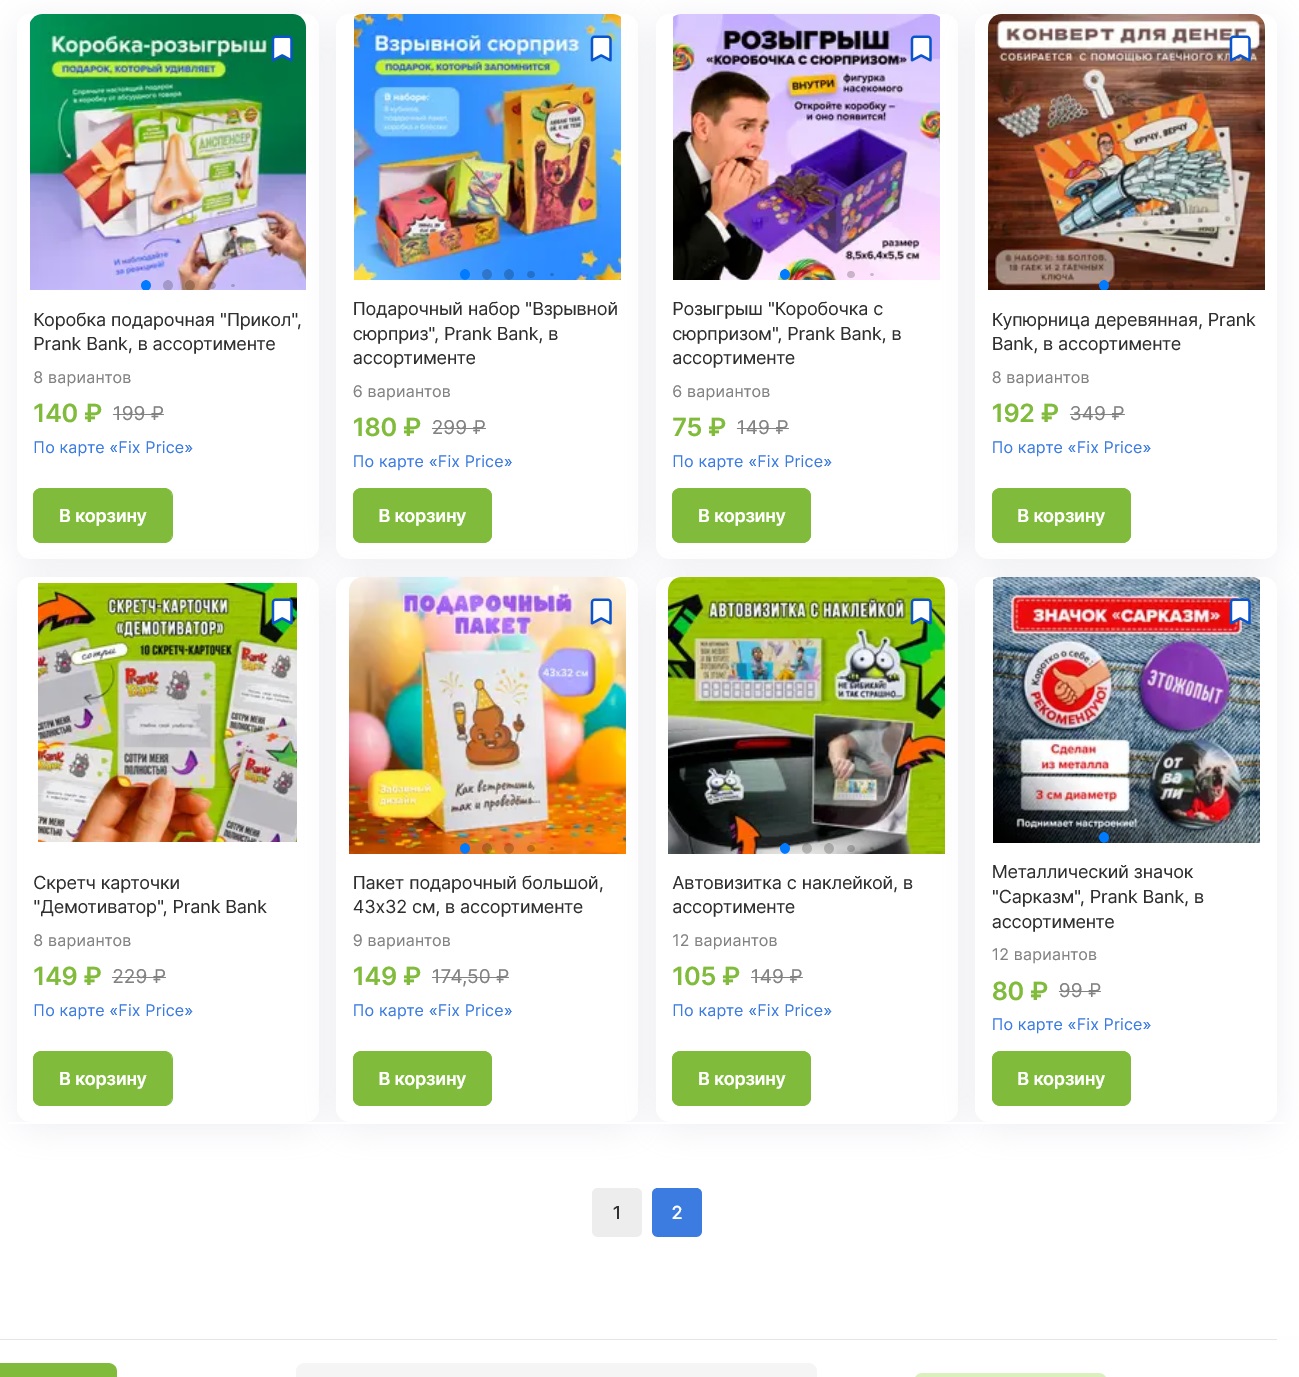Add the 140 ₽ Коробка "Прикол" to cart

[x=103, y=516]
